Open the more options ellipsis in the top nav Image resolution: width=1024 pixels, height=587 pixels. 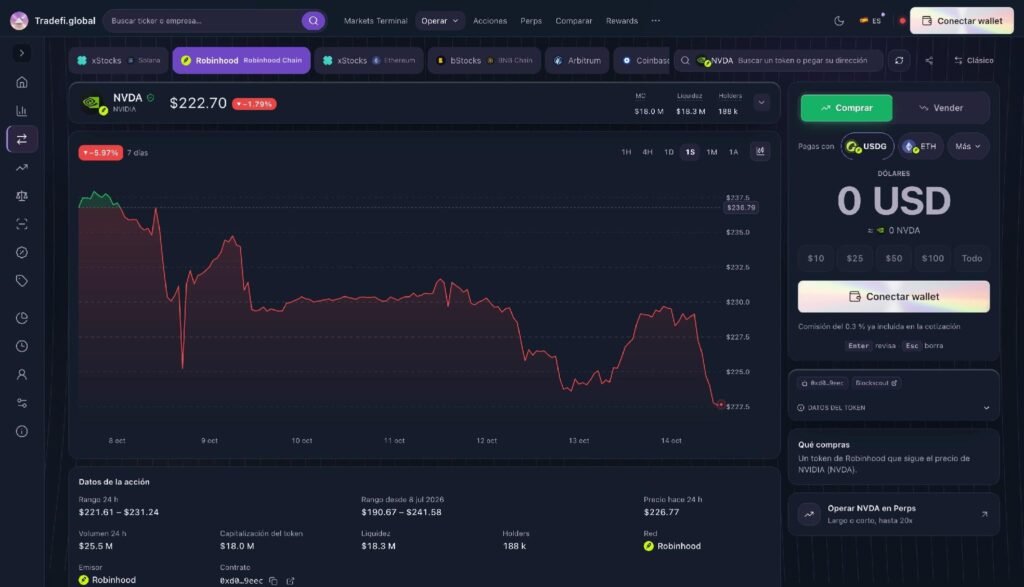pyautogui.click(x=656, y=21)
